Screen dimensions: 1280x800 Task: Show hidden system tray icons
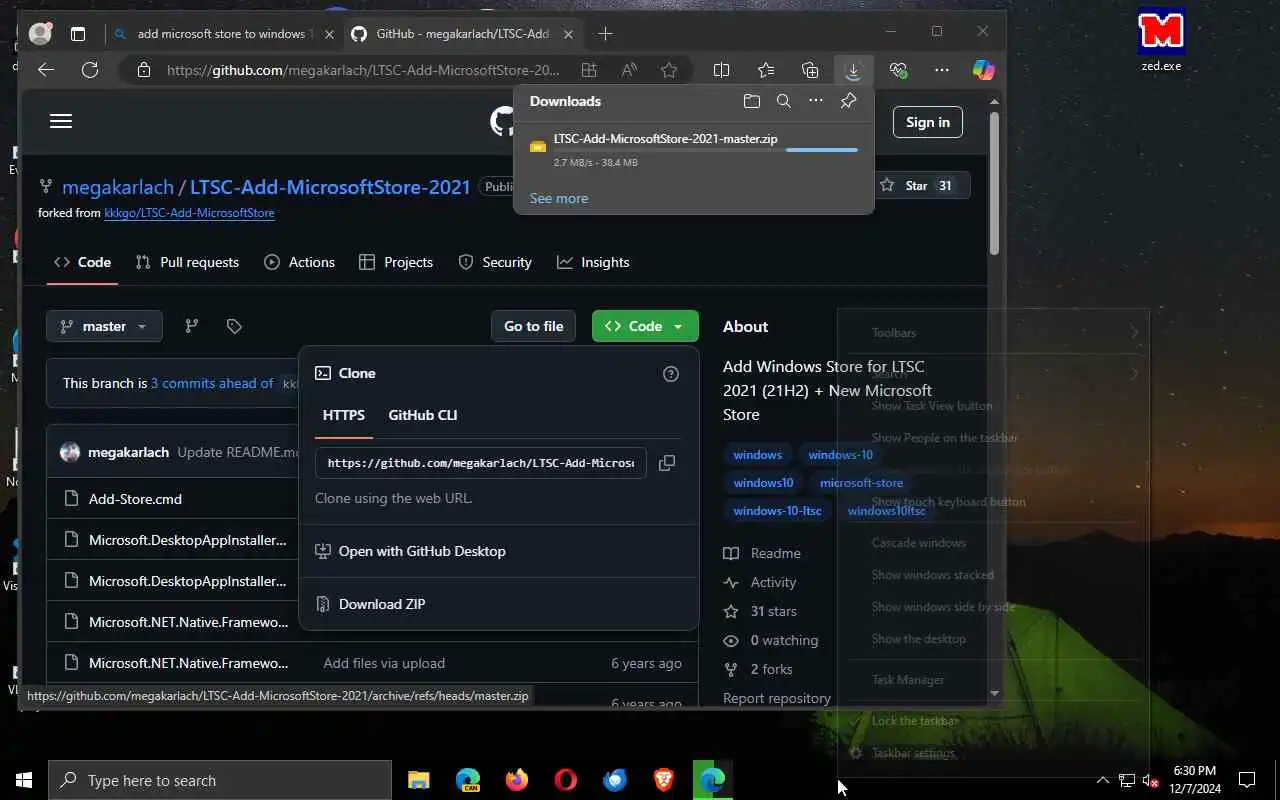(1102, 781)
